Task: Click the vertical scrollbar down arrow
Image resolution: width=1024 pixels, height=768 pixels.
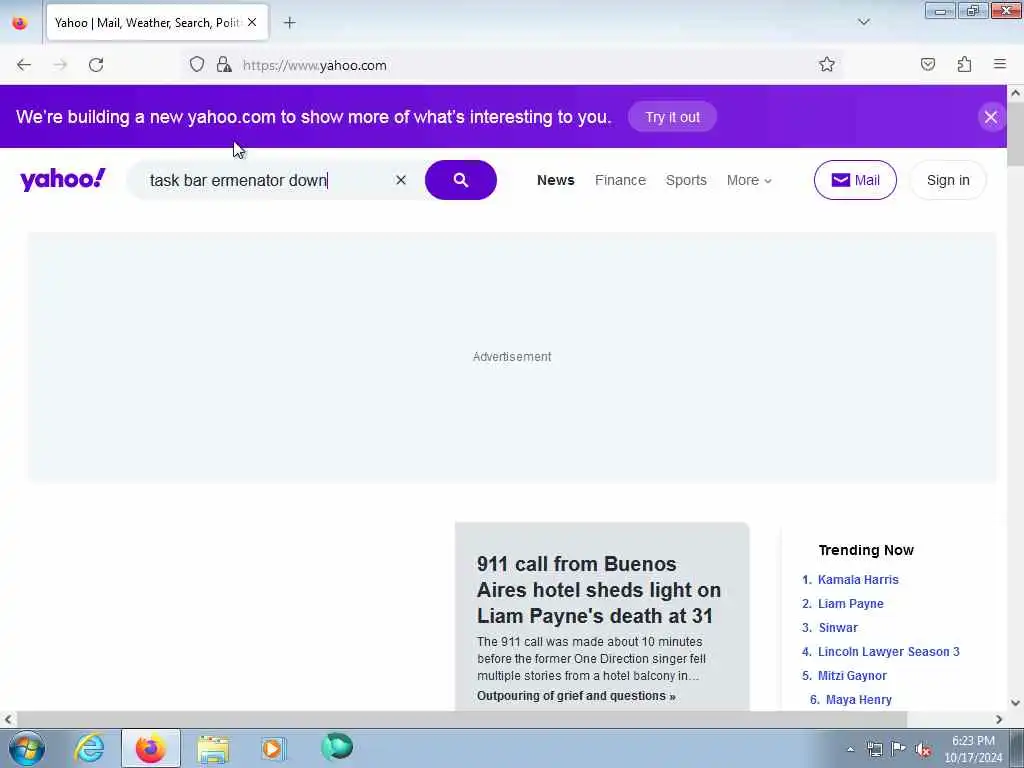Action: pos(1015,703)
